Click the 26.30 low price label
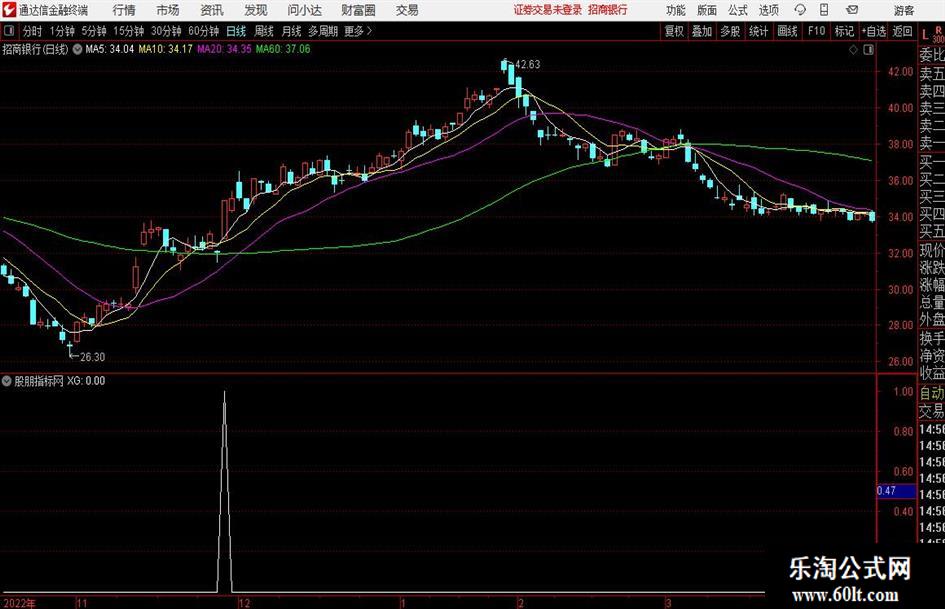Screen dimensions: 945x609 [92, 357]
